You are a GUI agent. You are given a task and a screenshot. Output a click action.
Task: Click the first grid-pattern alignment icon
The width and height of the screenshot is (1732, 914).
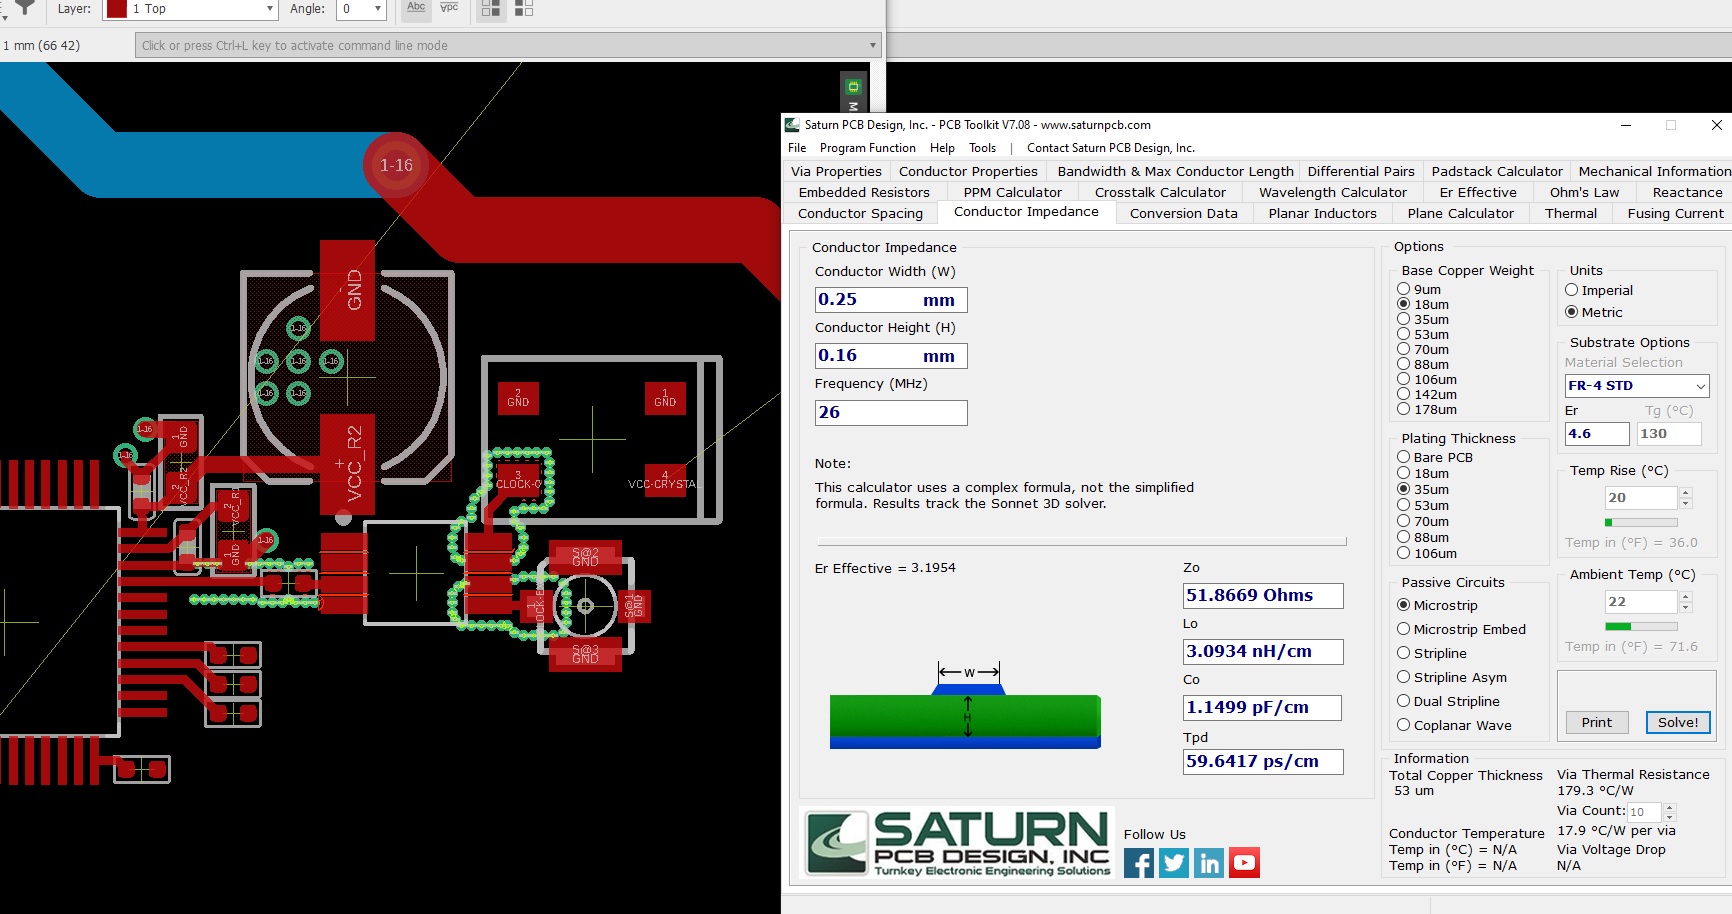pyautogui.click(x=491, y=8)
